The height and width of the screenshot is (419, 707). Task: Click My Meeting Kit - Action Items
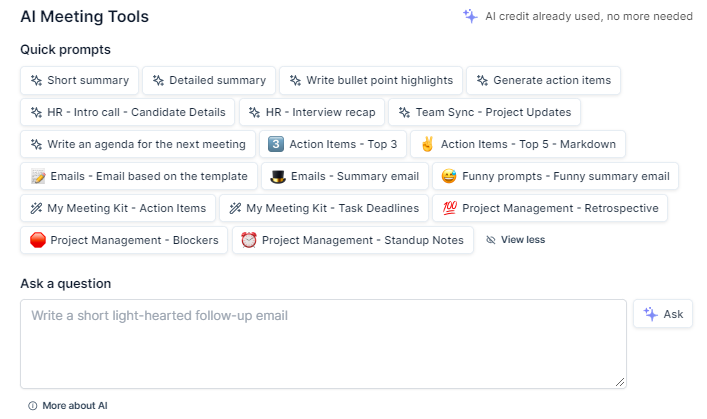117,208
